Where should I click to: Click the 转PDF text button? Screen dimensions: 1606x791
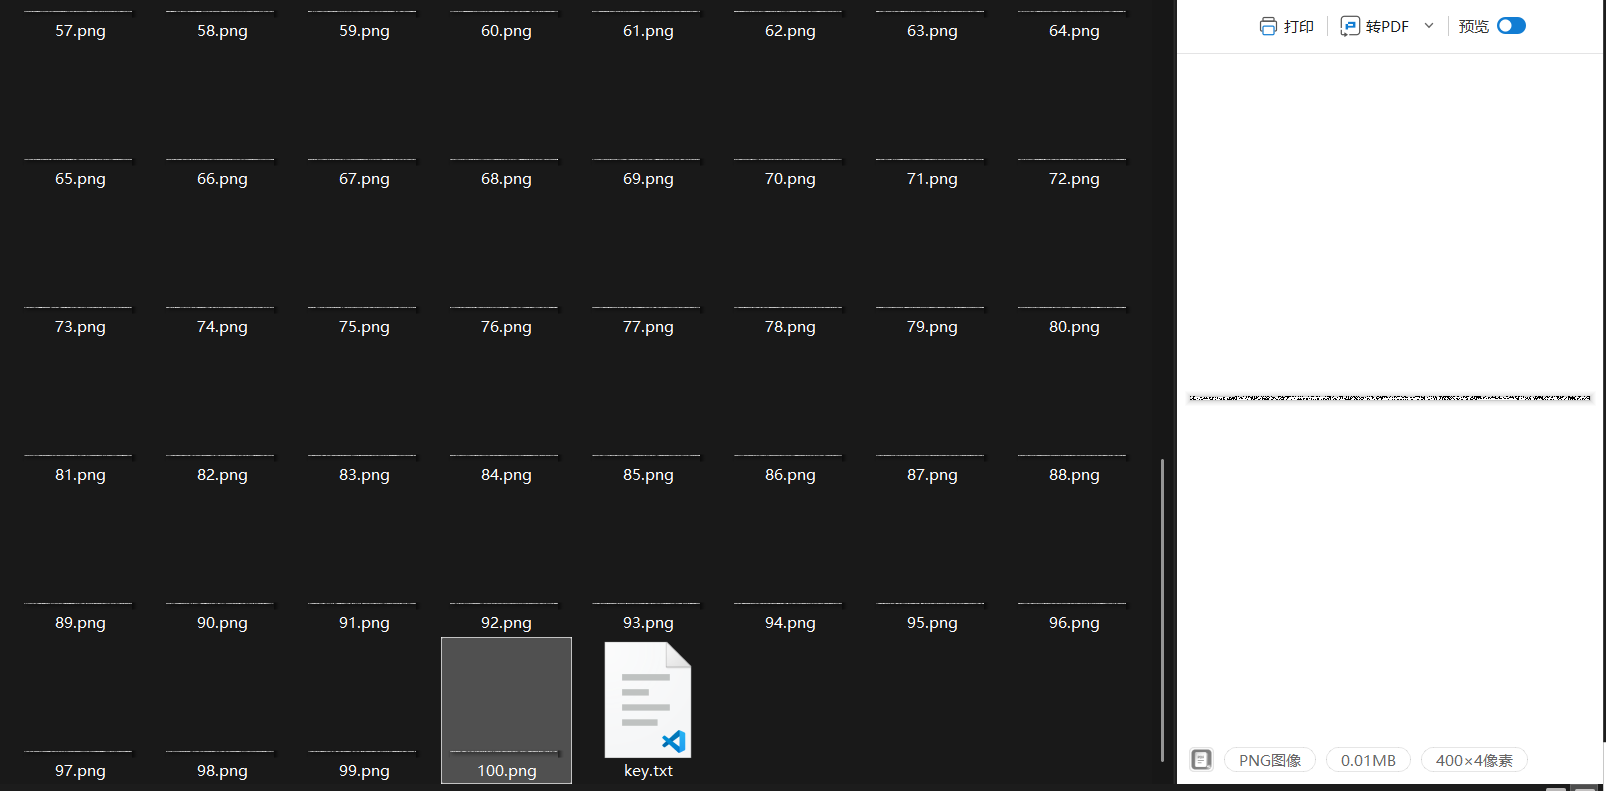click(1387, 26)
